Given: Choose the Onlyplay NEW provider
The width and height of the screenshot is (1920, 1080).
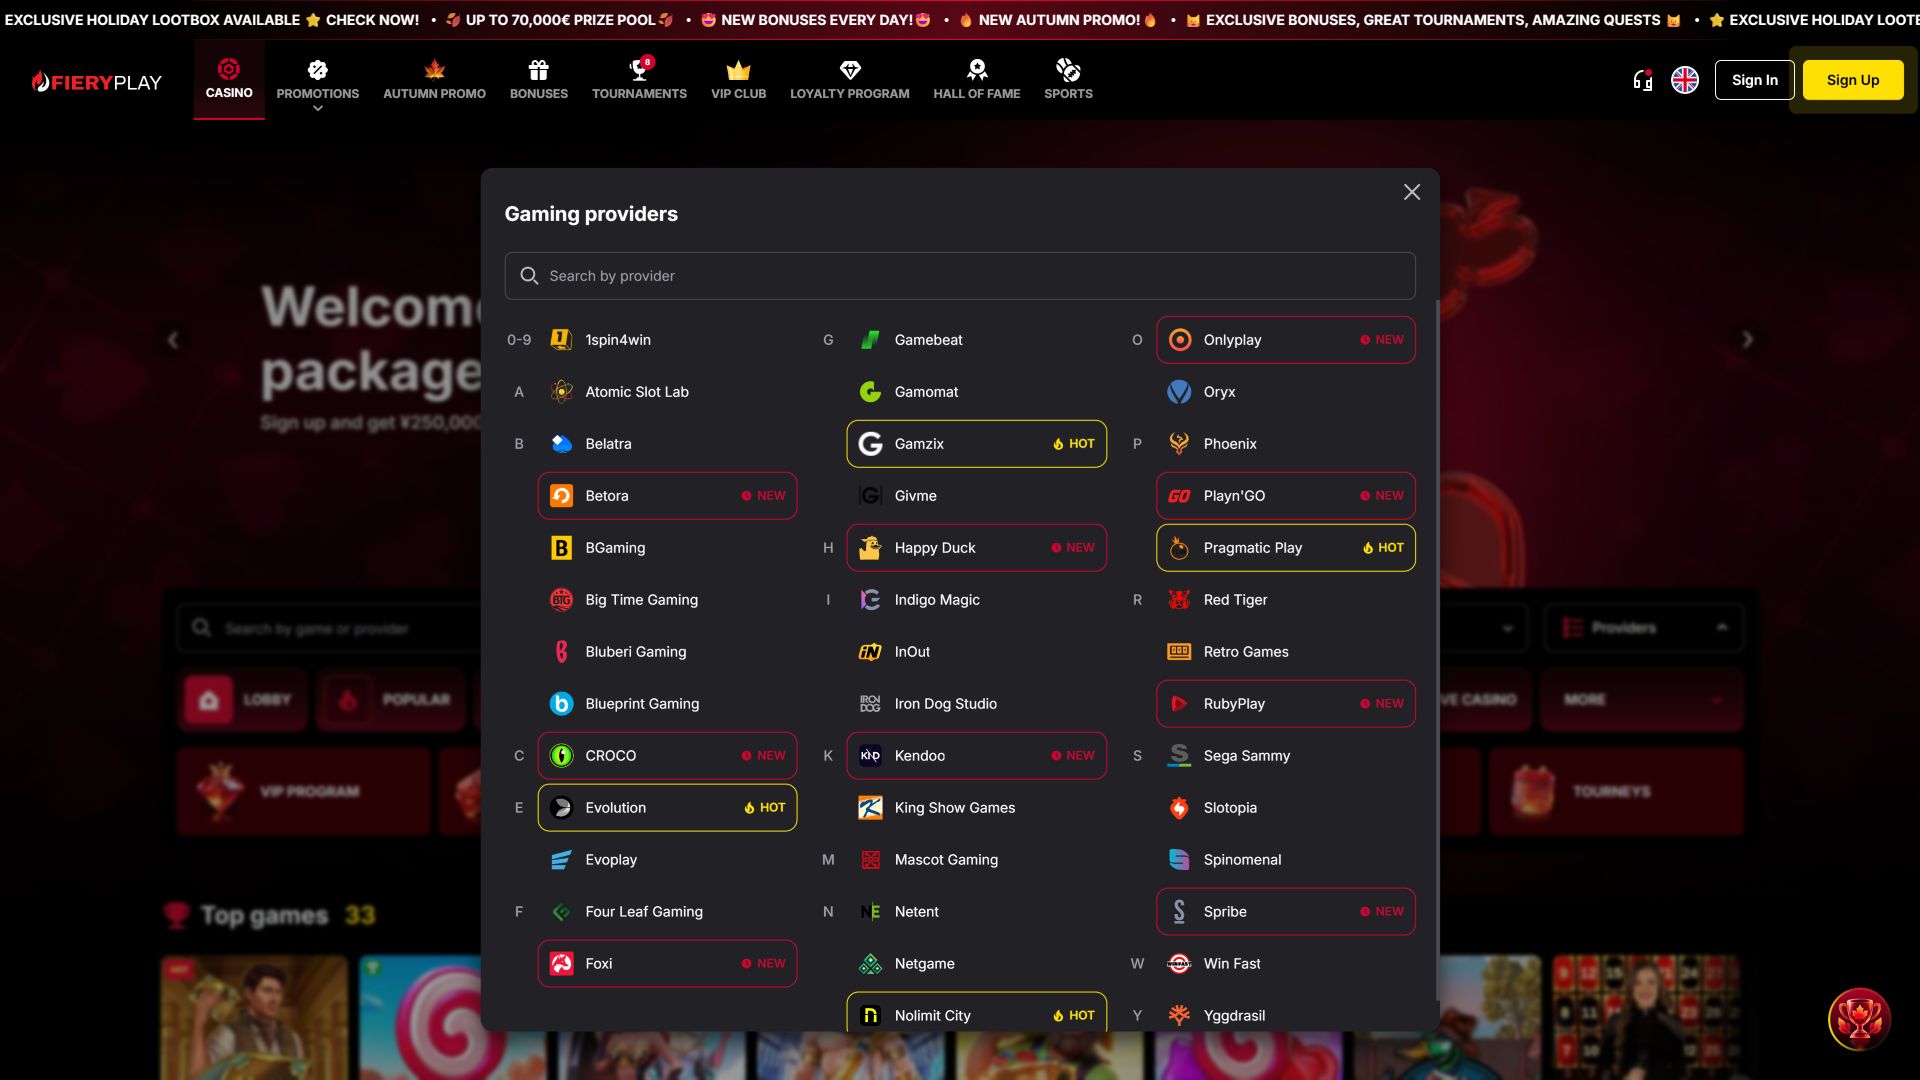Looking at the screenshot, I should tap(1286, 340).
